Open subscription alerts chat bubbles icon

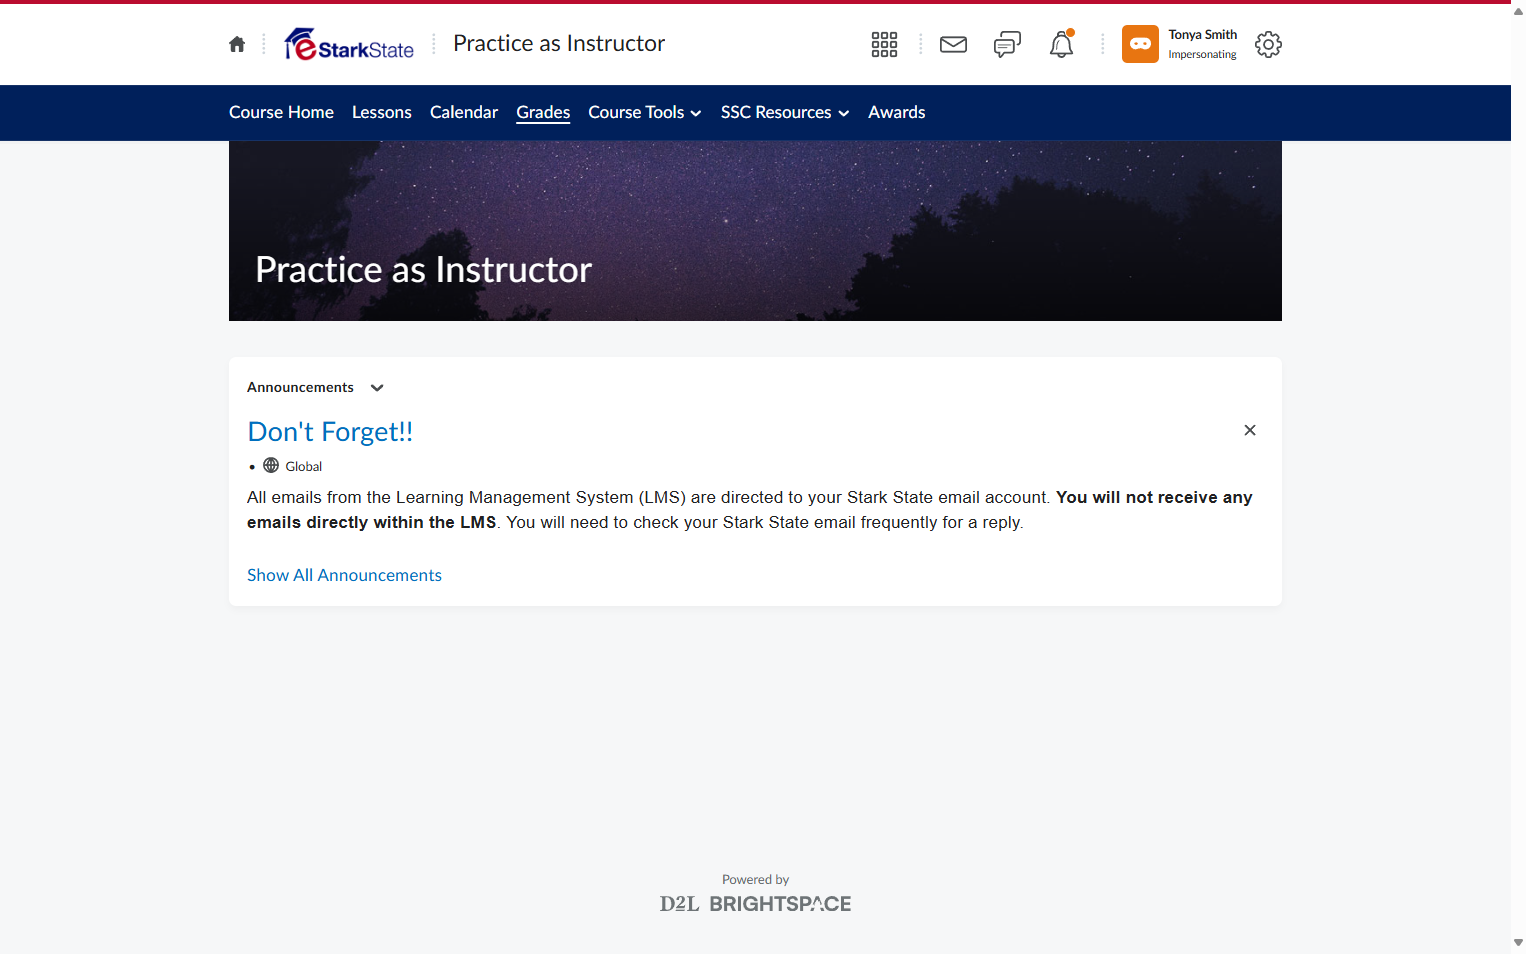[x=1007, y=44]
